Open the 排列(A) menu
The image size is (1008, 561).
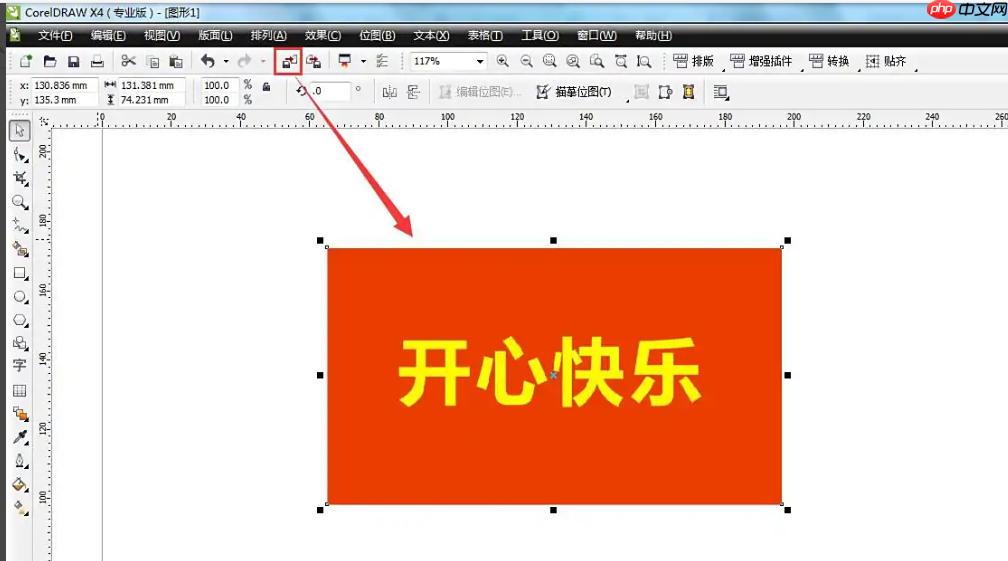[268, 35]
